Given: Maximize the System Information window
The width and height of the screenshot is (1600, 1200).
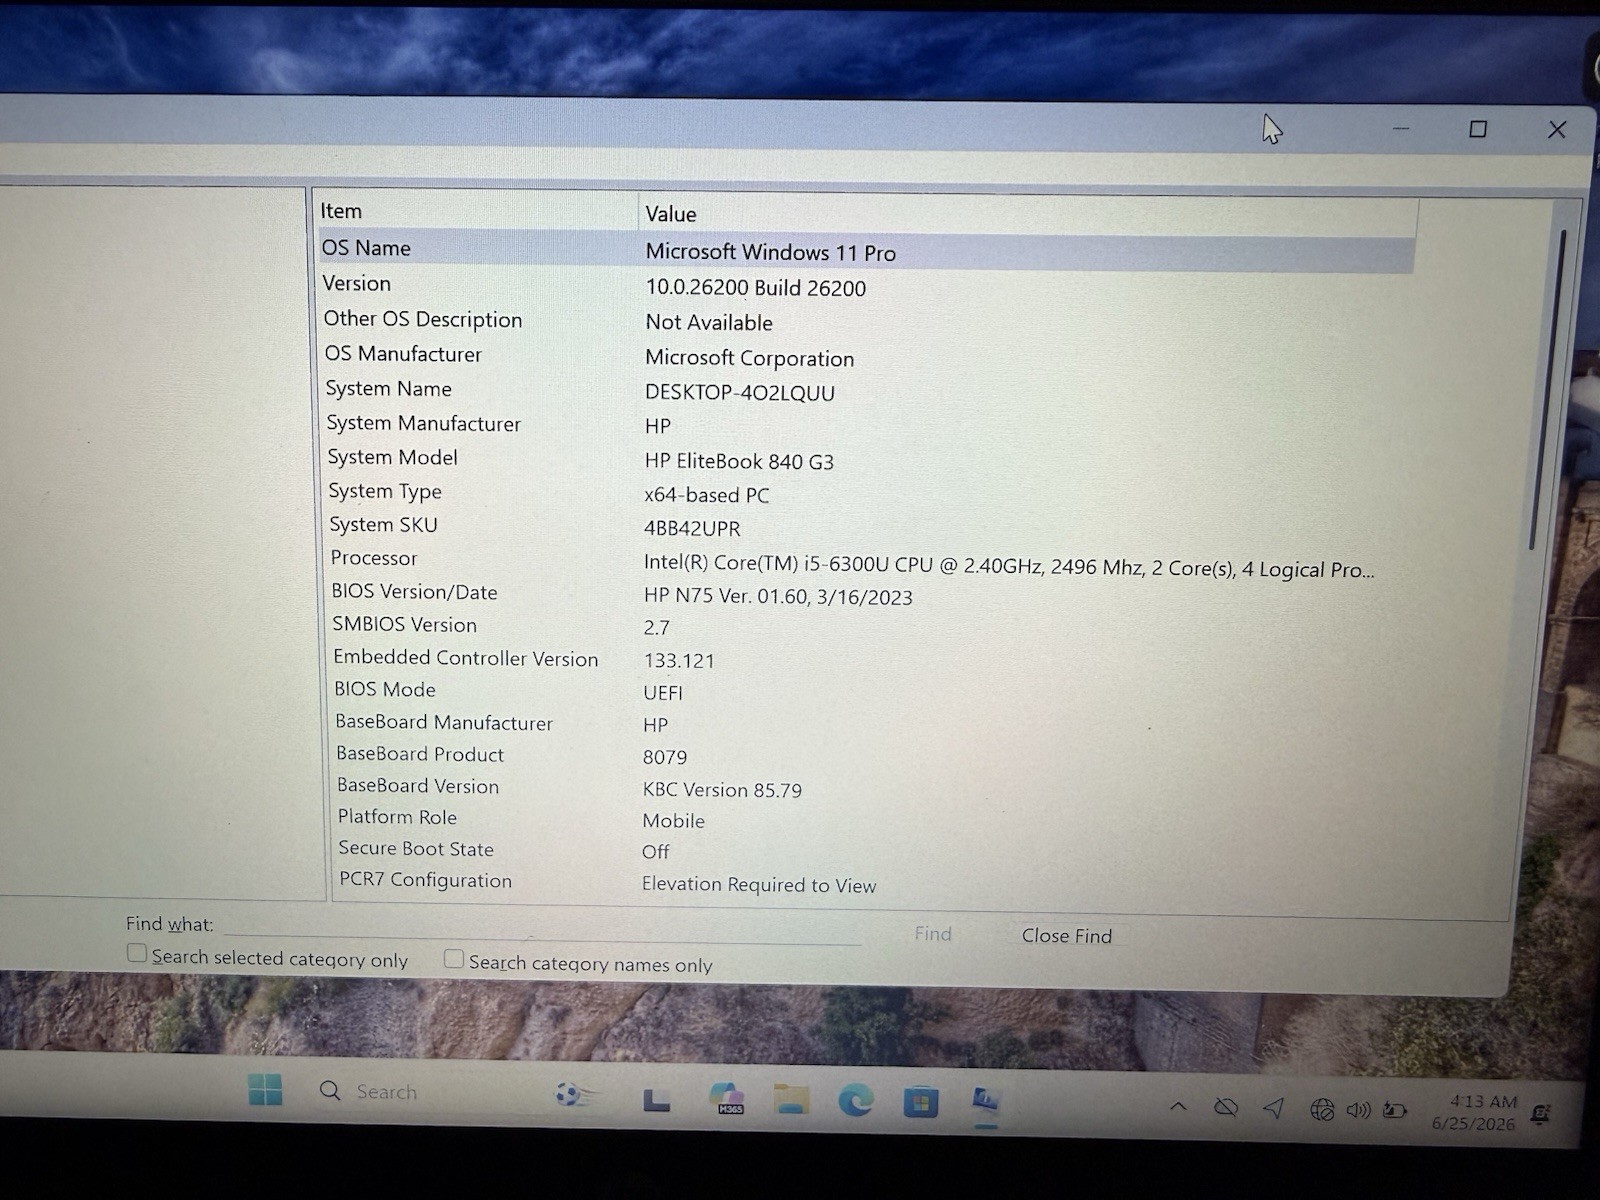Looking at the screenshot, I should pyautogui.click(x=1478, y=129).
